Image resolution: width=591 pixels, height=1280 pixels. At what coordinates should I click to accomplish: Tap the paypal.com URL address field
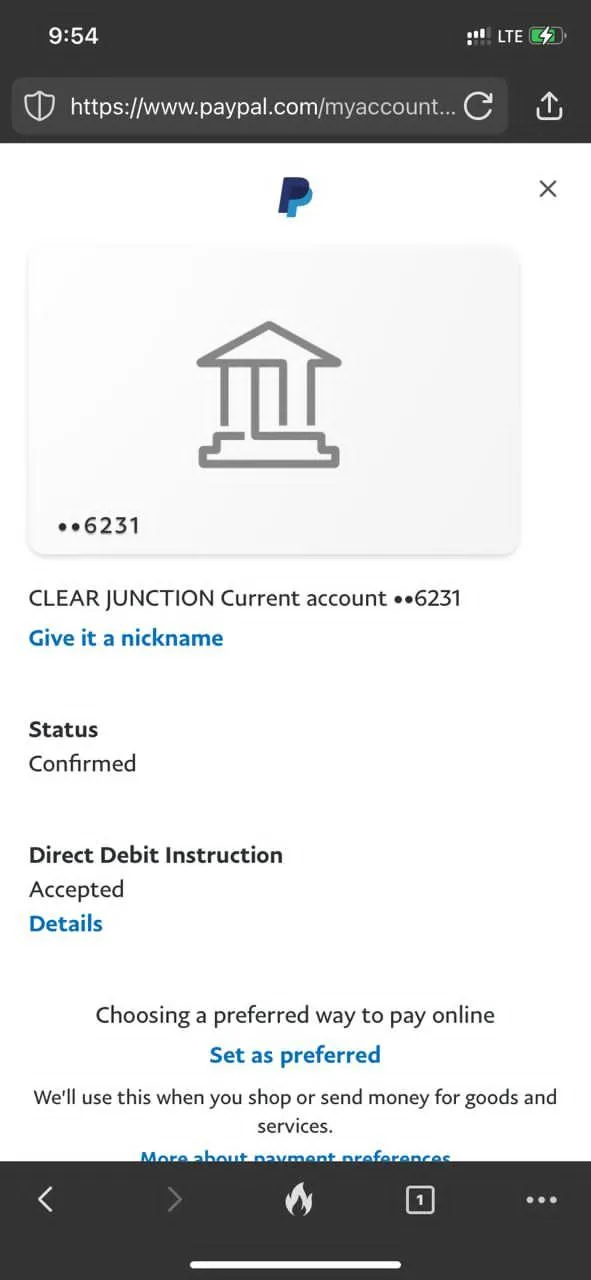click(x=260, y=106)
